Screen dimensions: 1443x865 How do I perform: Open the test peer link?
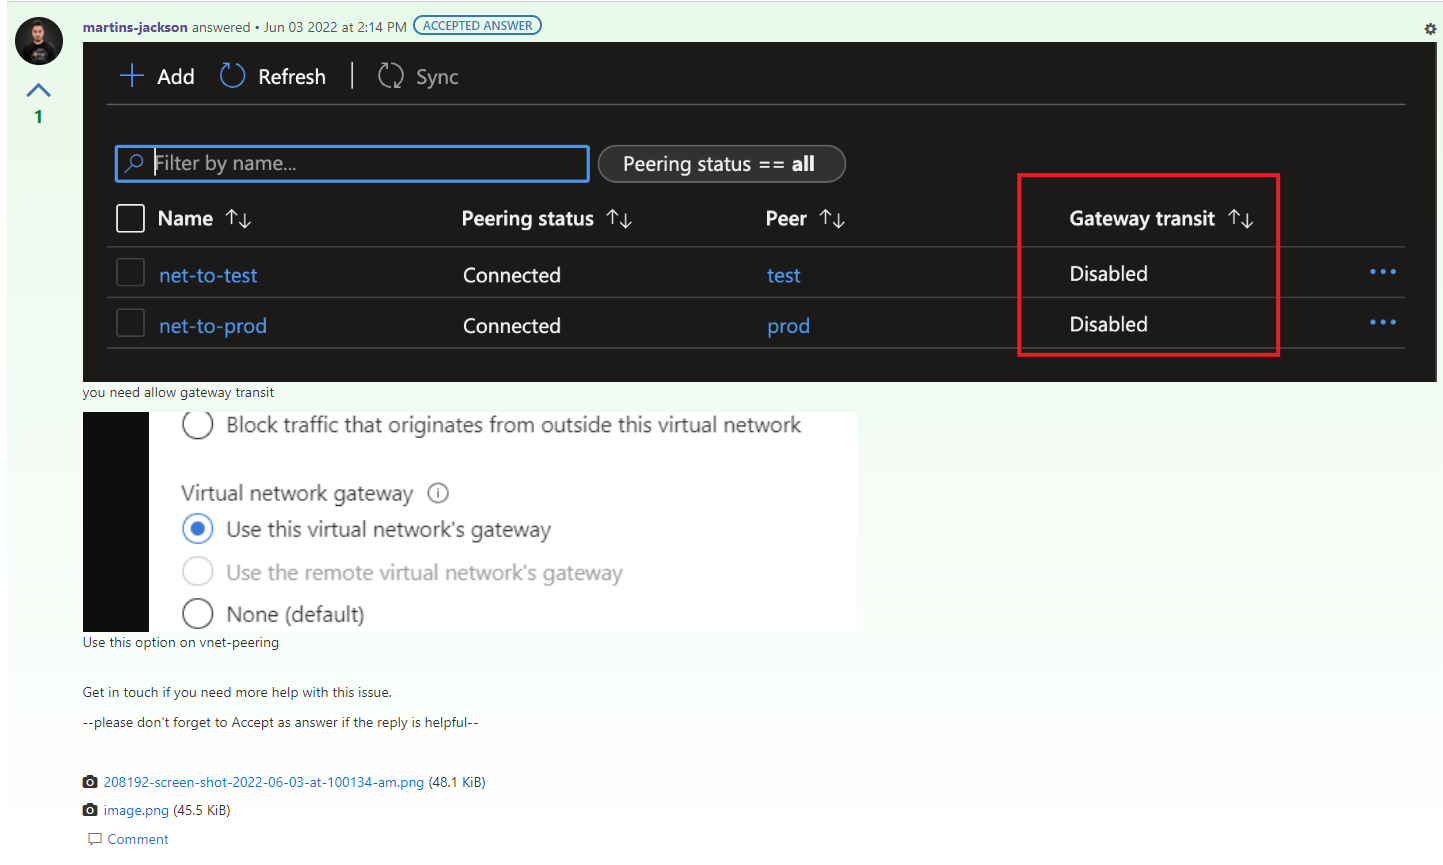tap(784, 275)
